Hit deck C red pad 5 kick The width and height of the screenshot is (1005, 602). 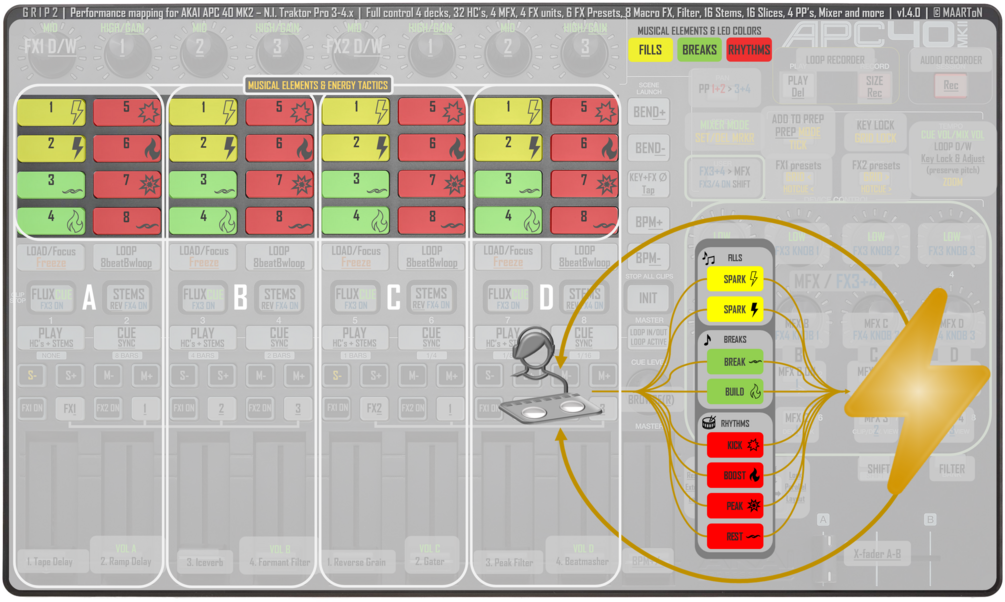point(432,112)
